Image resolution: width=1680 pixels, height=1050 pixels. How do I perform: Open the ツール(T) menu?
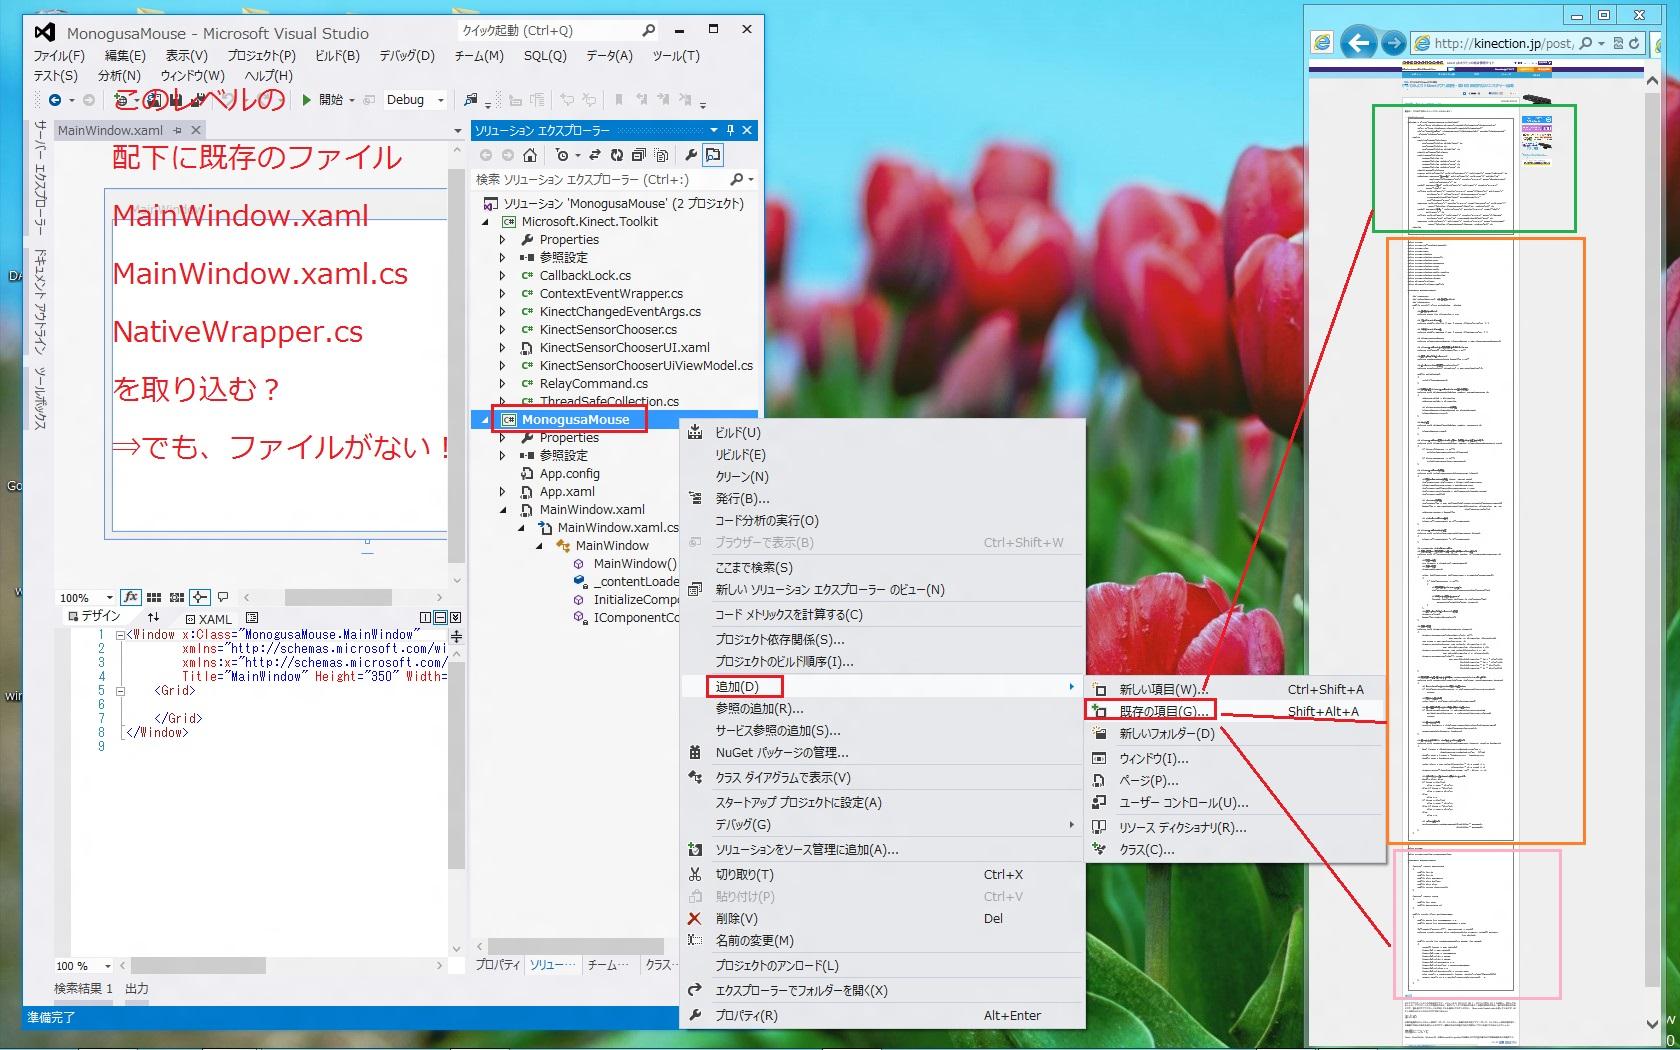pos(676,56)
